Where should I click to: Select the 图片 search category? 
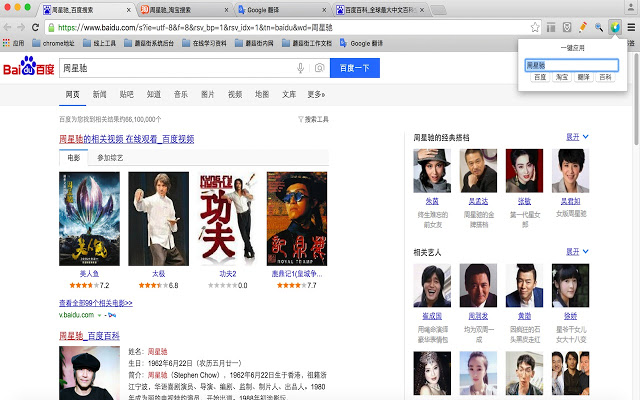[208, 94]
